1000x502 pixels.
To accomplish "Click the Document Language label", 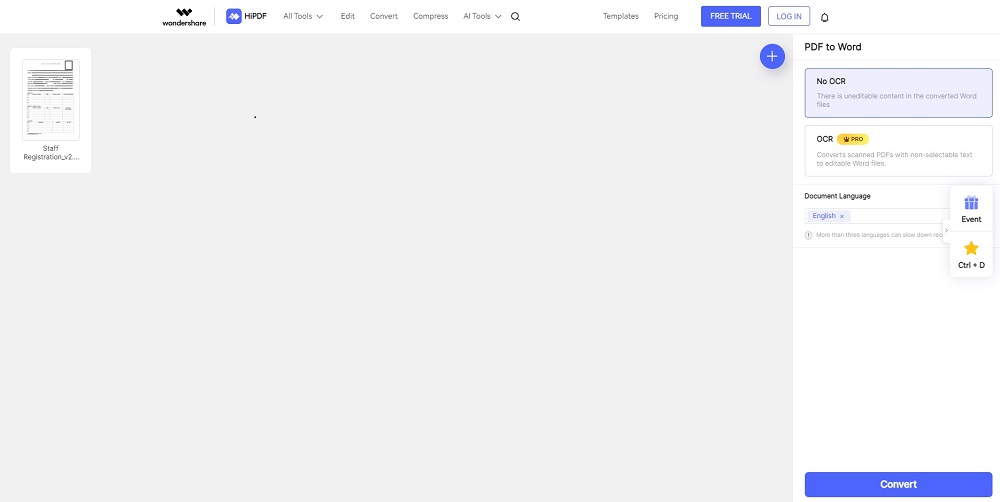I will tap(837, 196).
